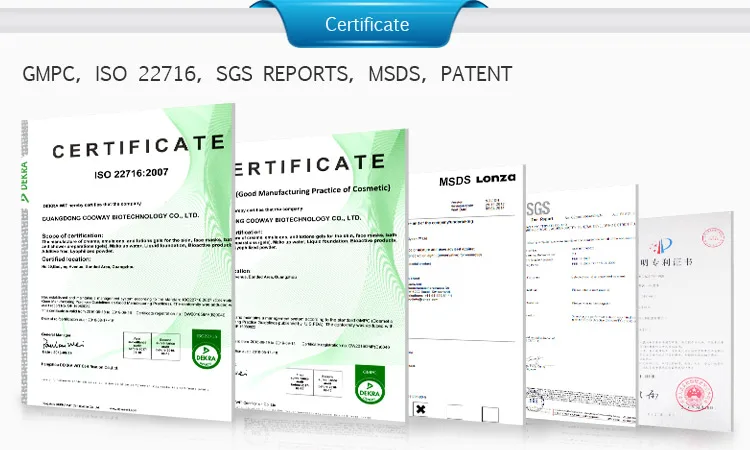Click the blue Certificate banner heading

pos(367,24)
